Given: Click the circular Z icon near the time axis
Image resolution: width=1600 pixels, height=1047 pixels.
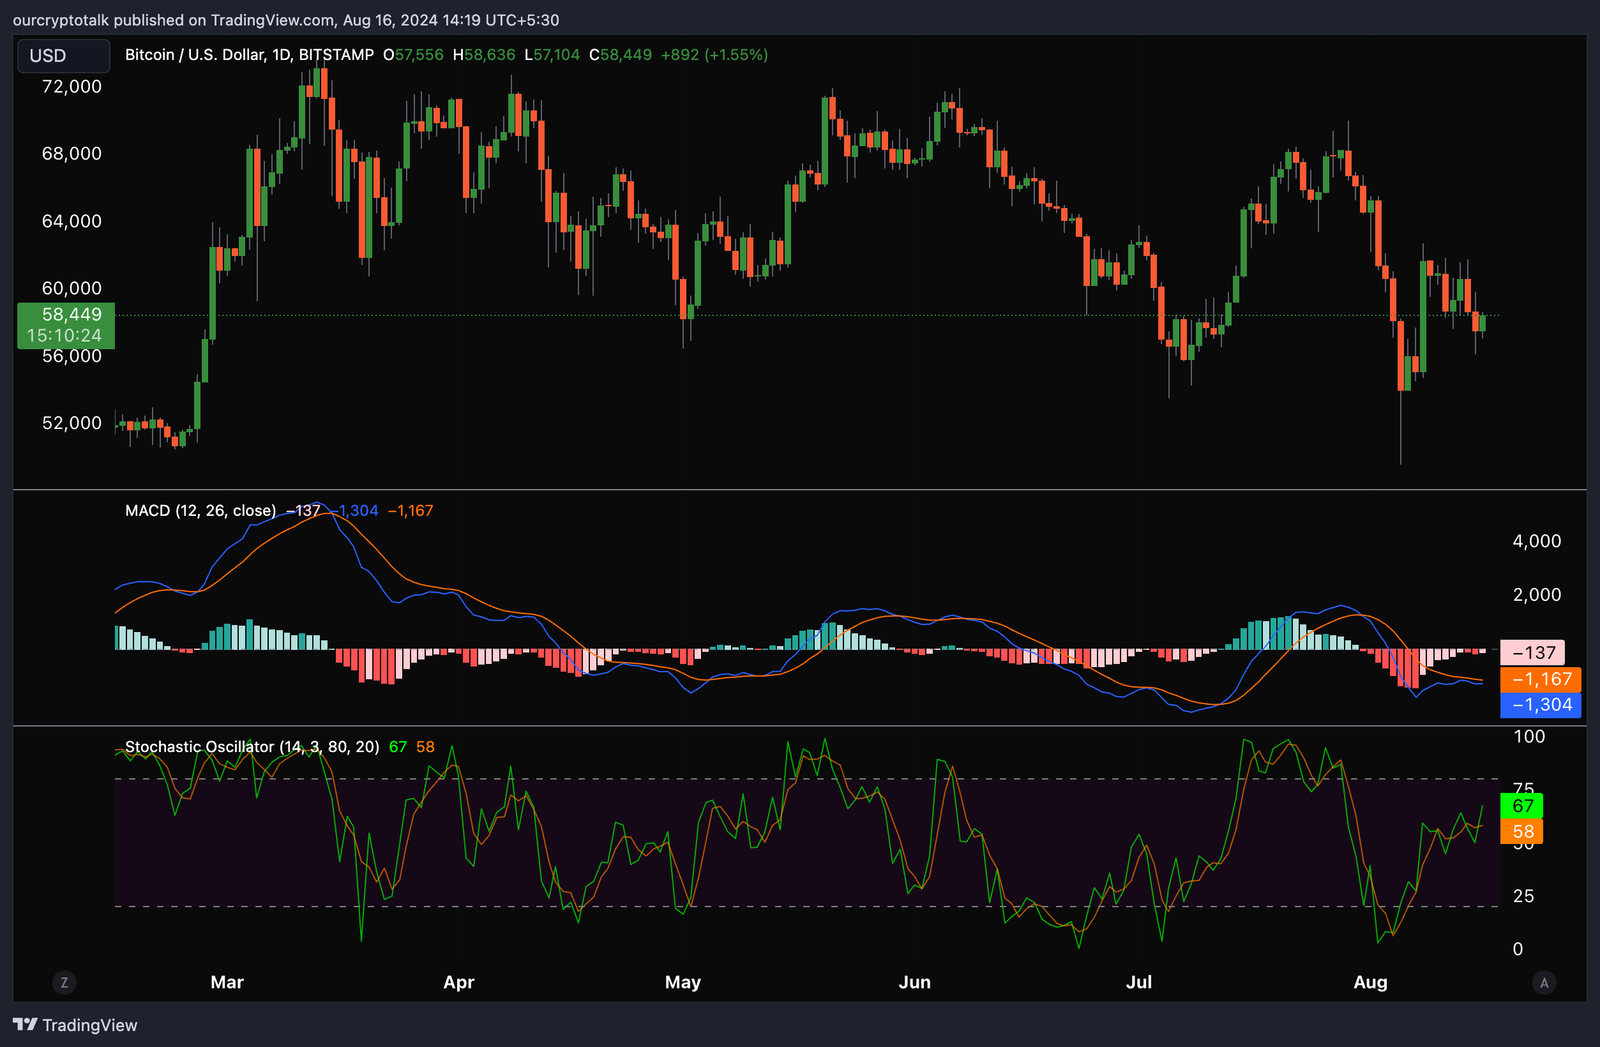Looking at the screenshot, I should click(64, 983).
